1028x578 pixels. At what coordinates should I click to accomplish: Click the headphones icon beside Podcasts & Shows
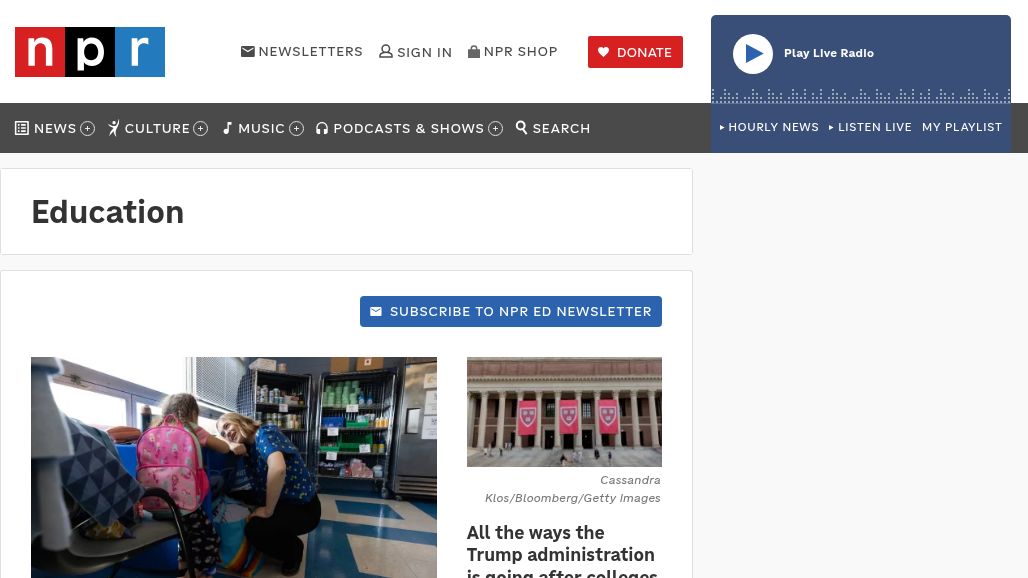pyautogui.click(x=321, y=128)
